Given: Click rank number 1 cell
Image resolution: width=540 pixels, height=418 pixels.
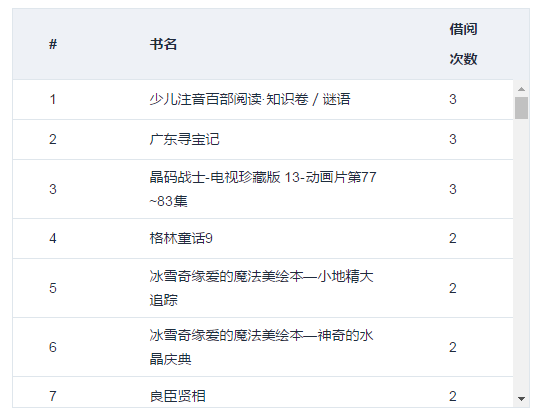Looking at the screenshot, I should (53, 100).
